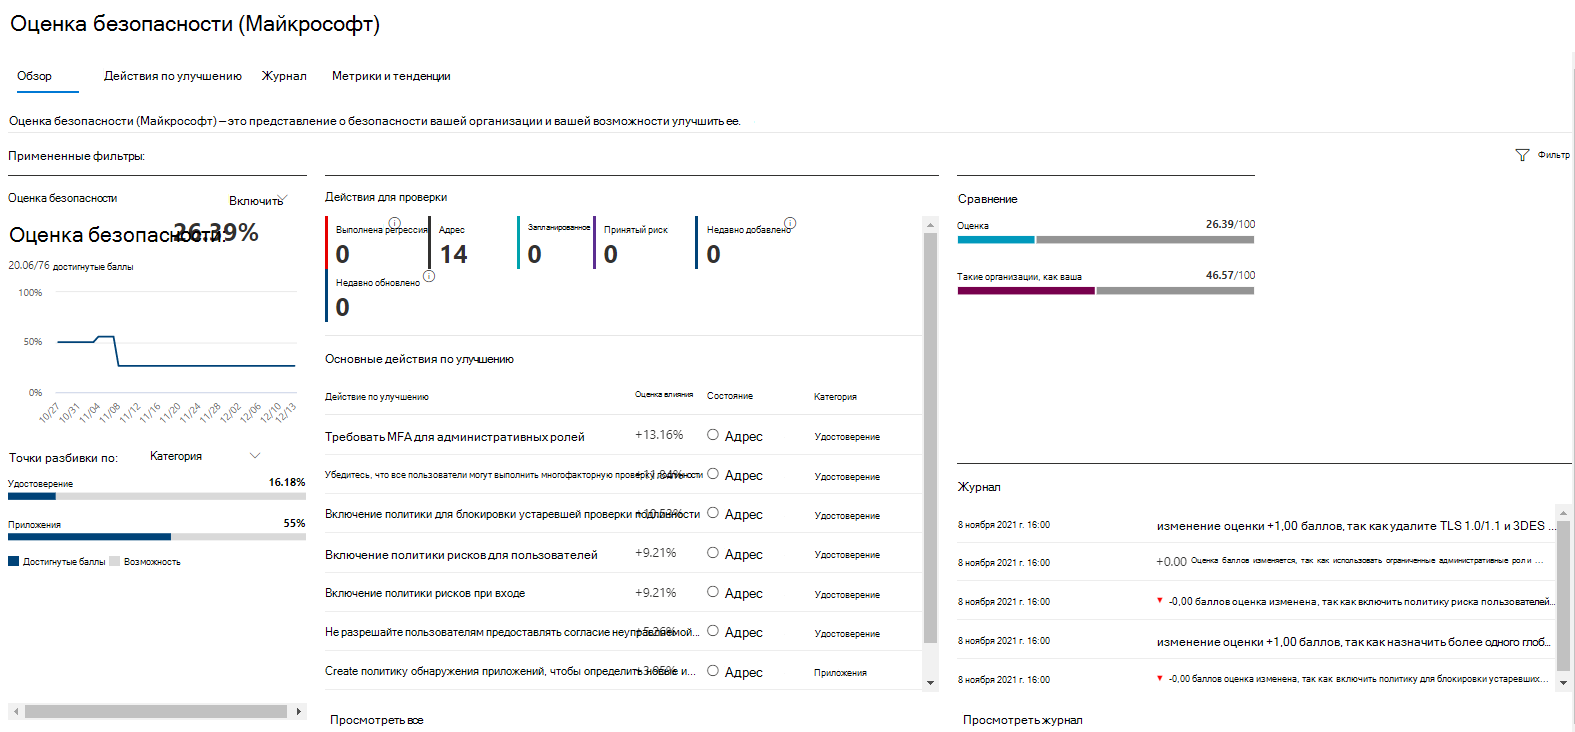Click journal scrollbar down arrow
1575x732 pixels.
pos(1564,683)
